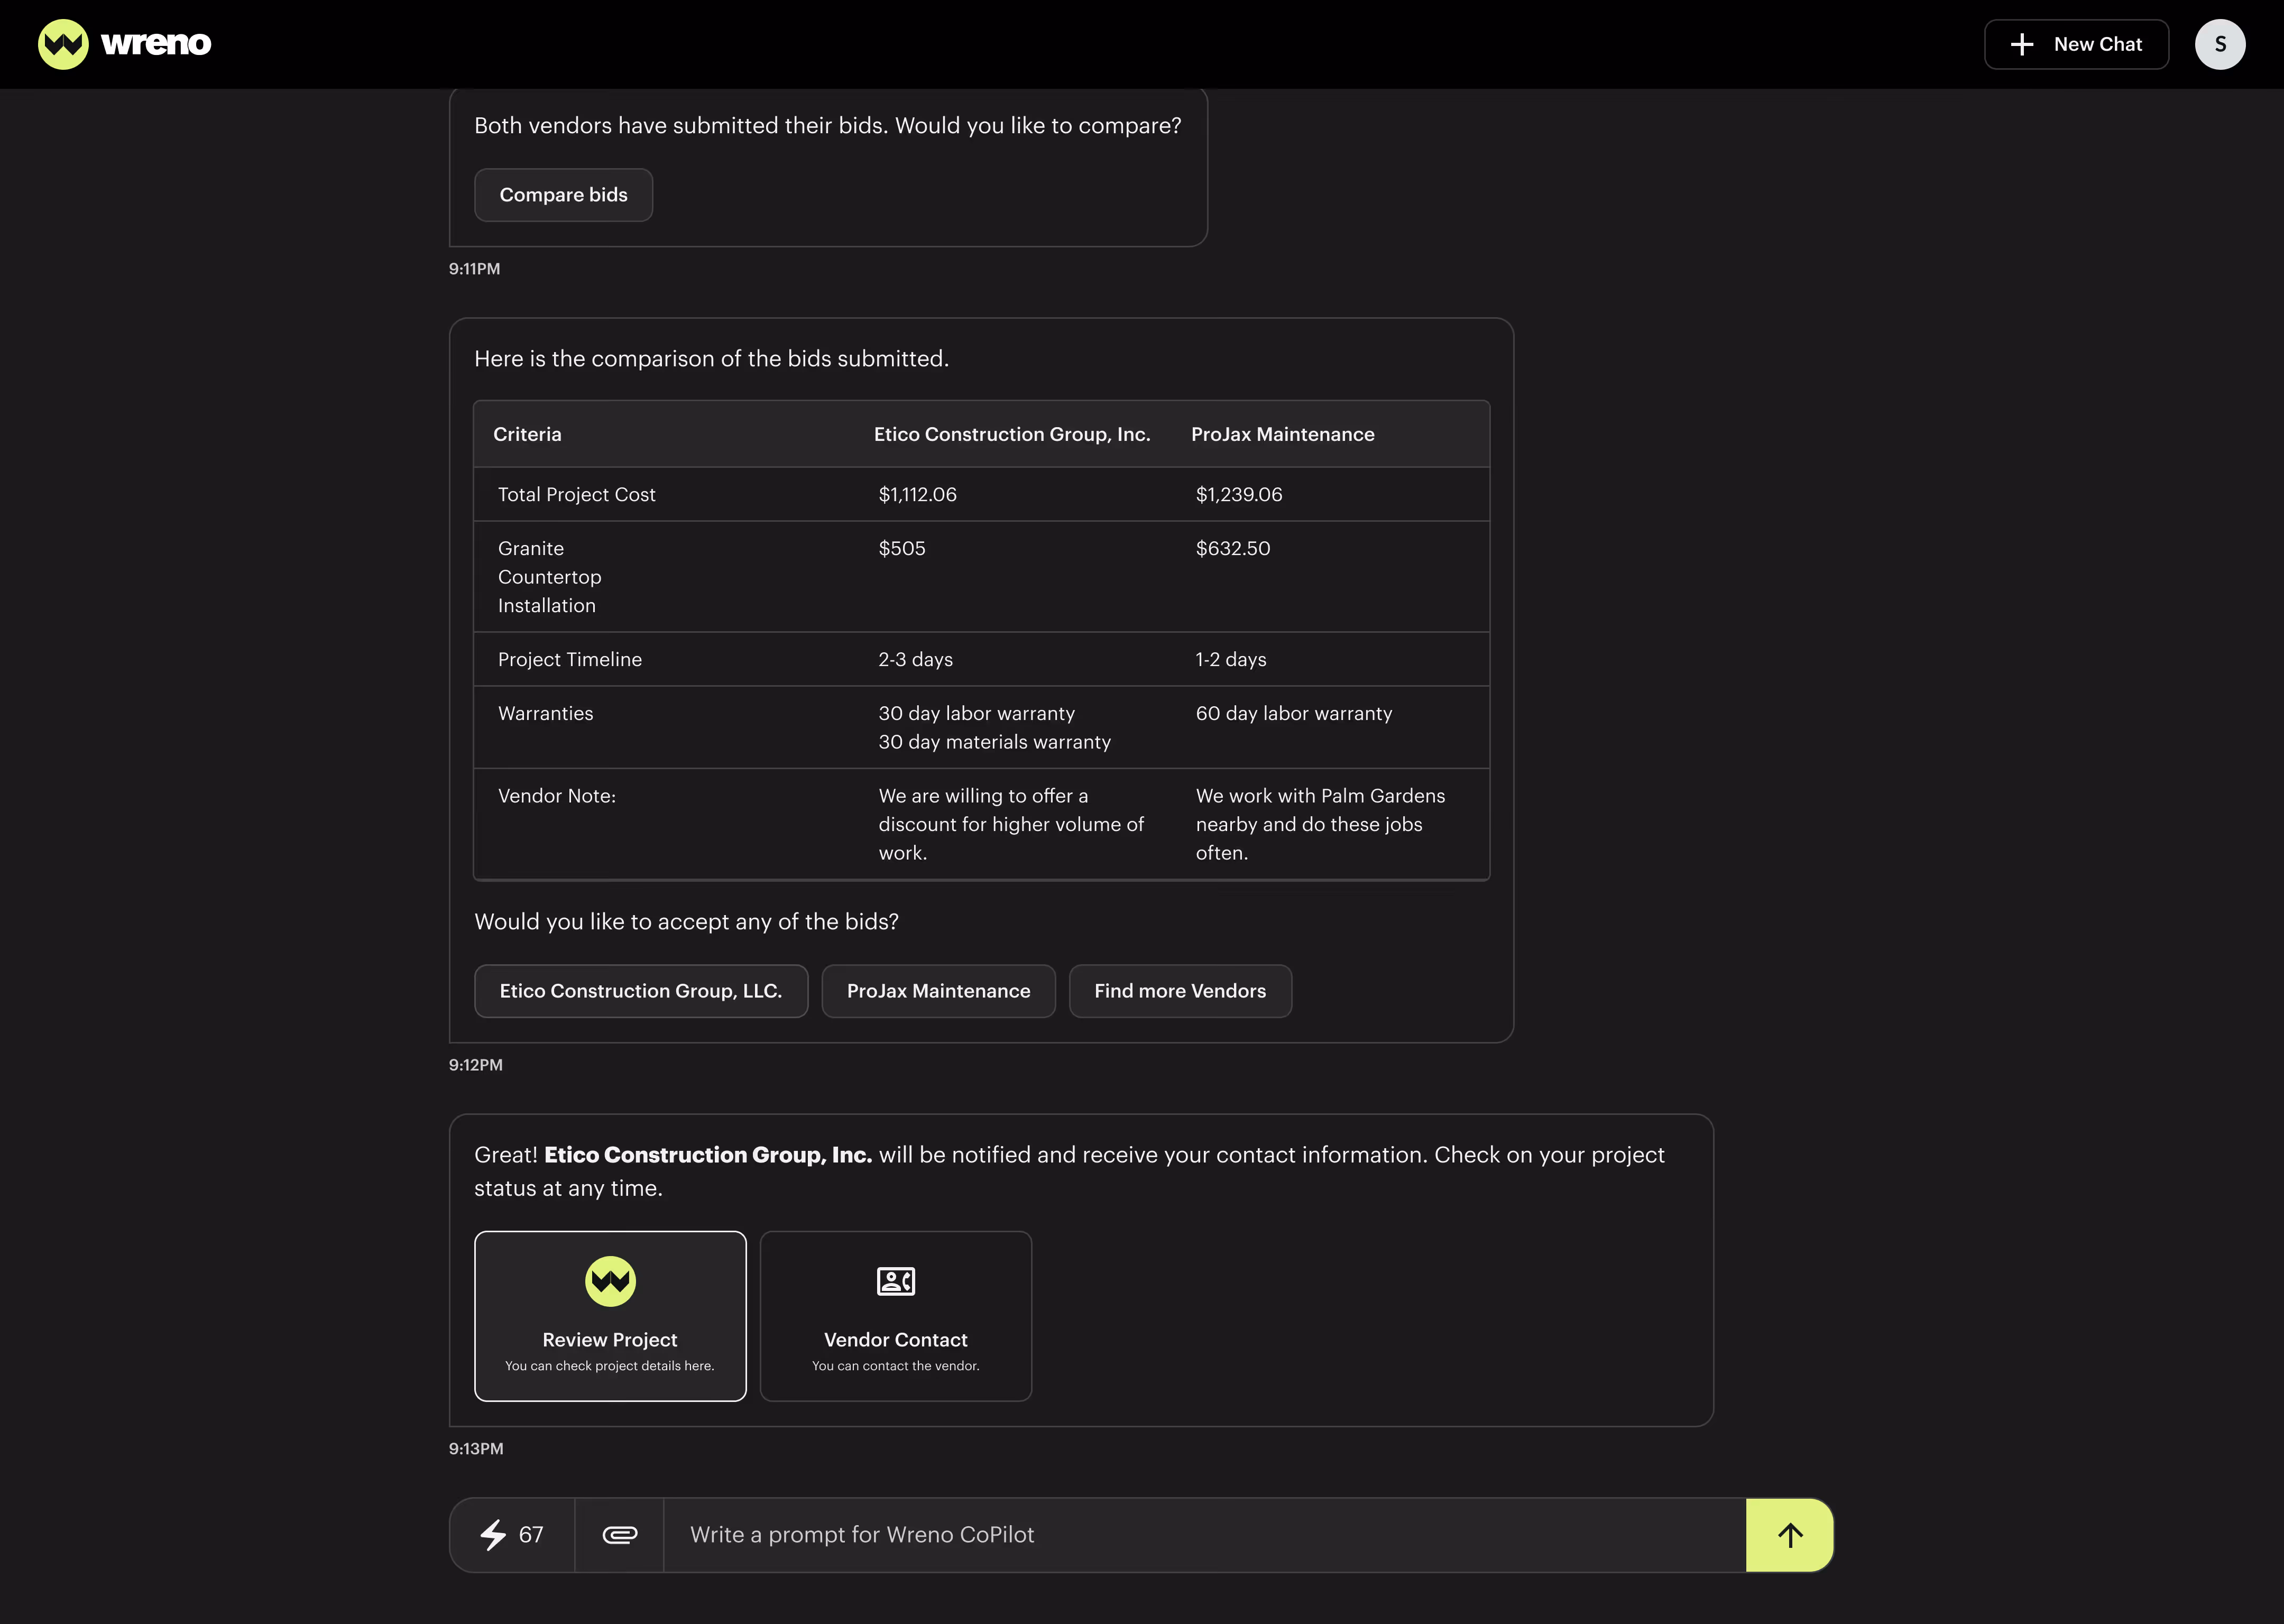Image resolution: width=2284 pixels, height=1624 pixels.
Task: Accept the ProJax Maintenance bid
Action: coord(938,991)
